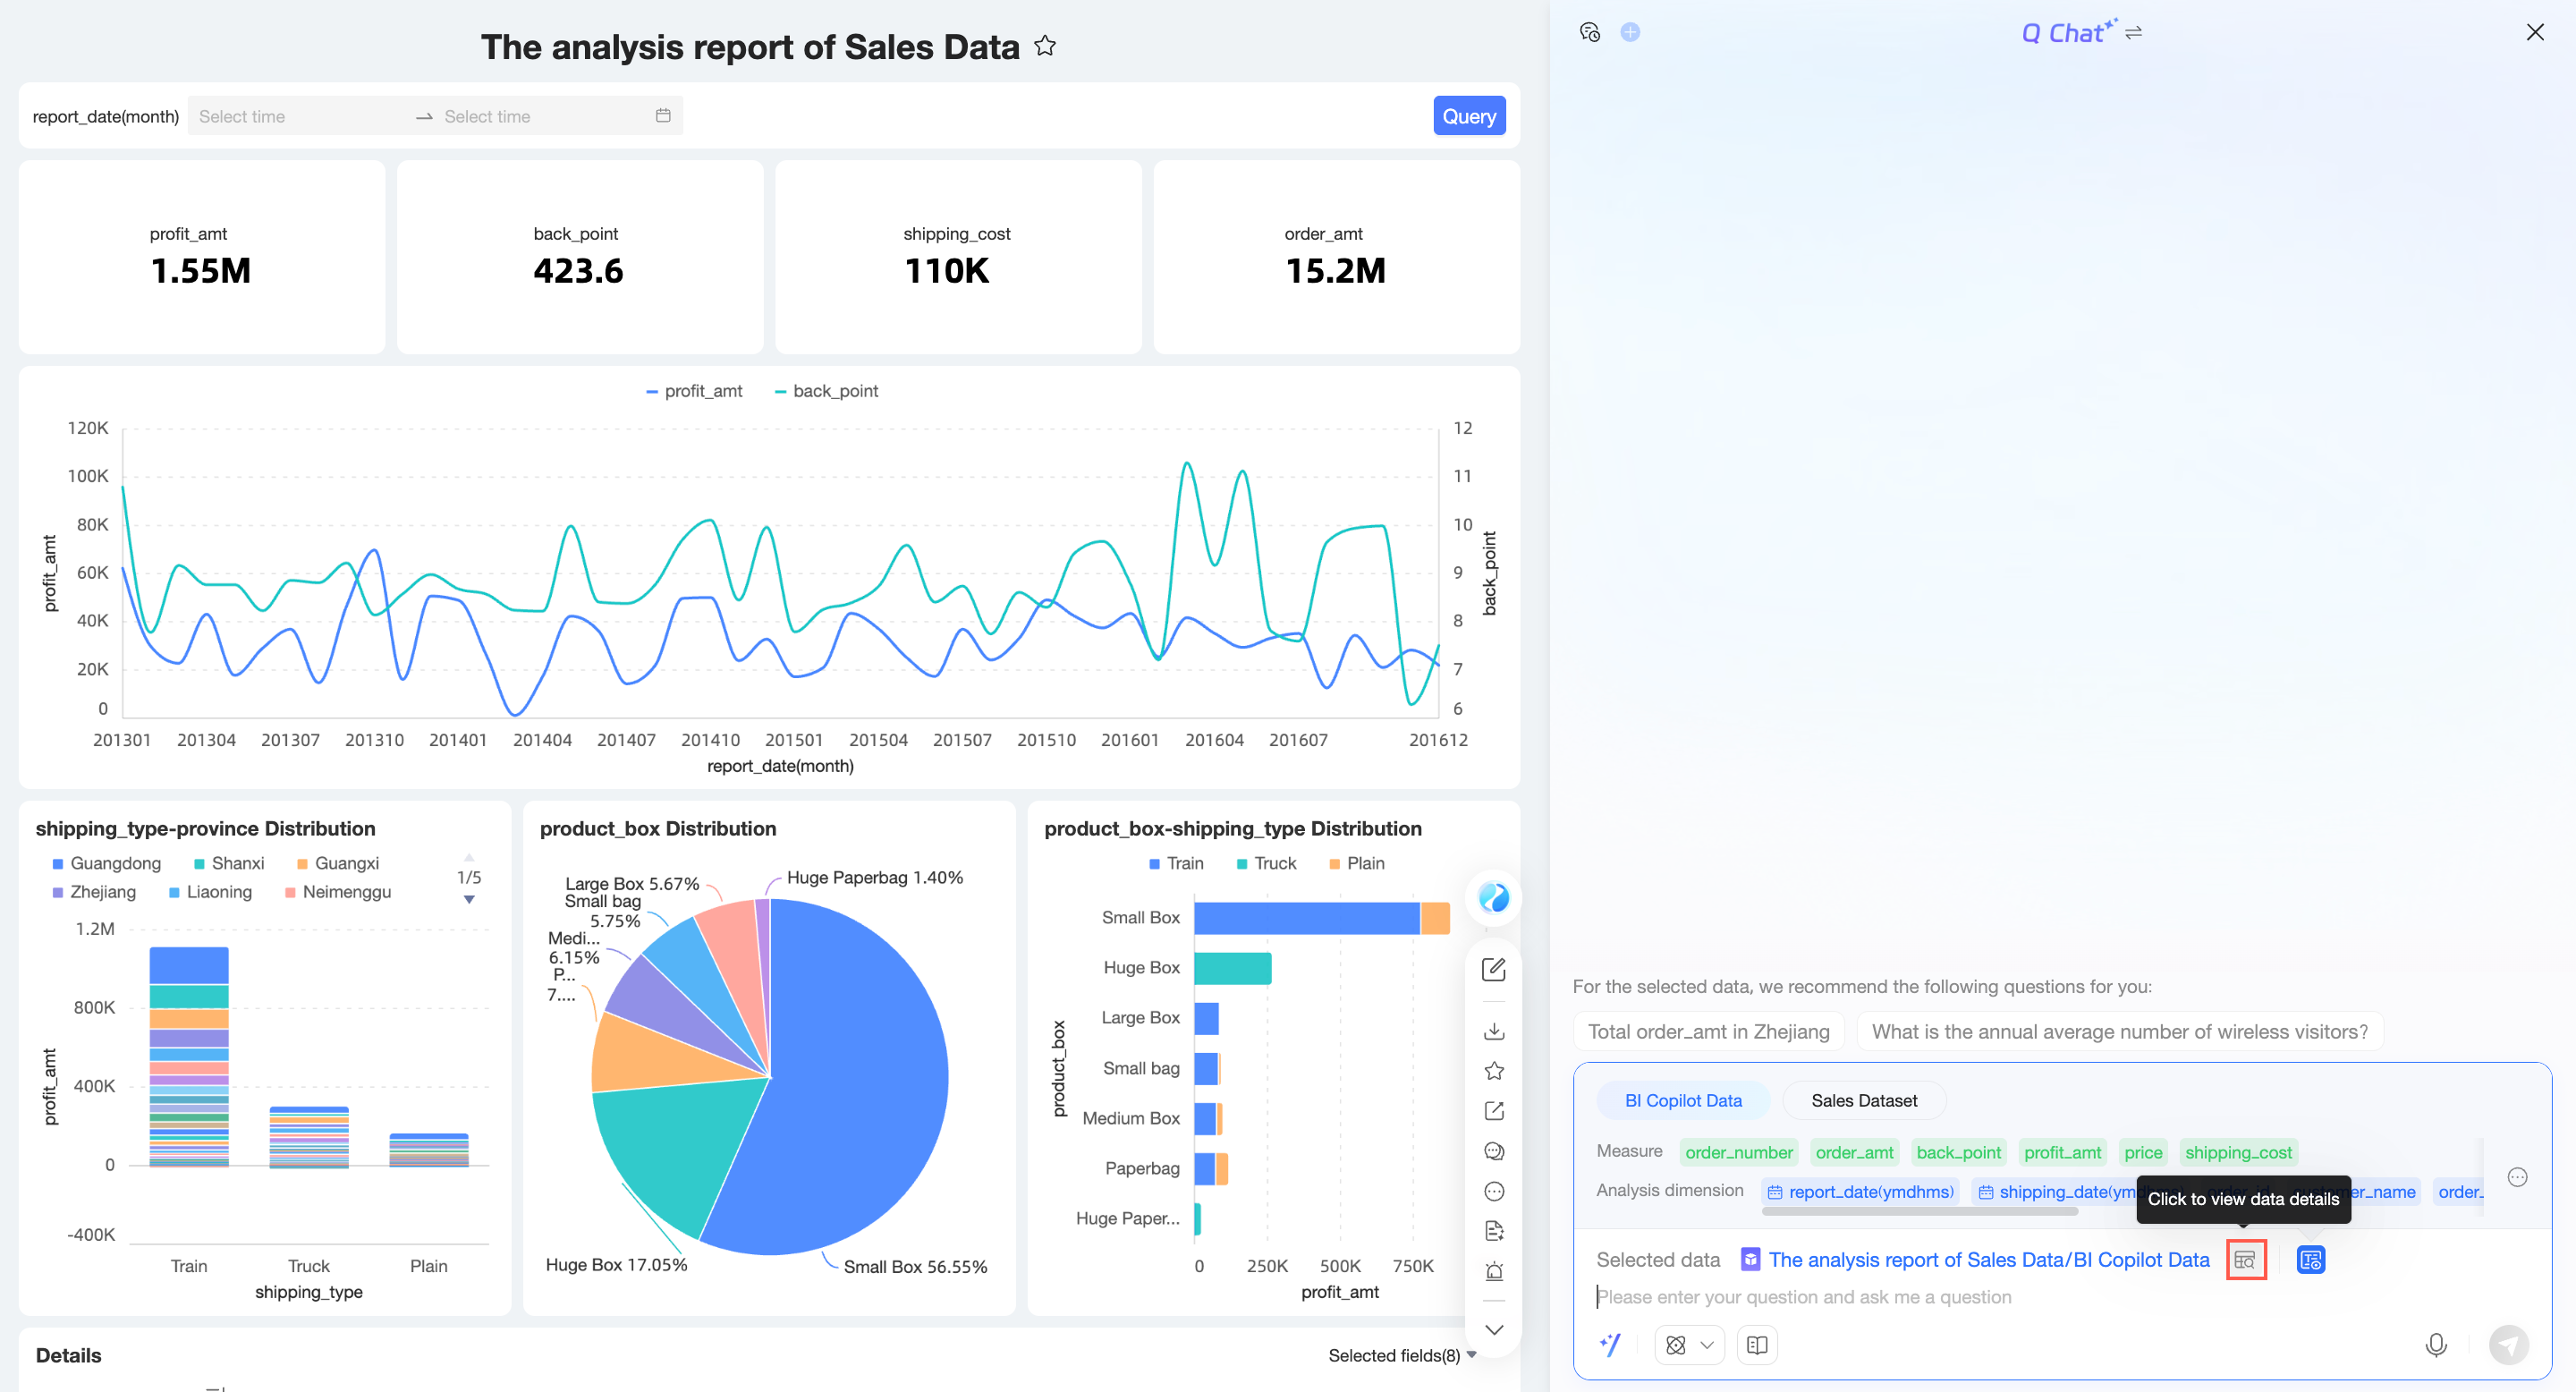Viewport: 2576px width, 1392px height.
Task: Collapse the side toolbar with chevron down
Action: click(x=1493, y=1330)
